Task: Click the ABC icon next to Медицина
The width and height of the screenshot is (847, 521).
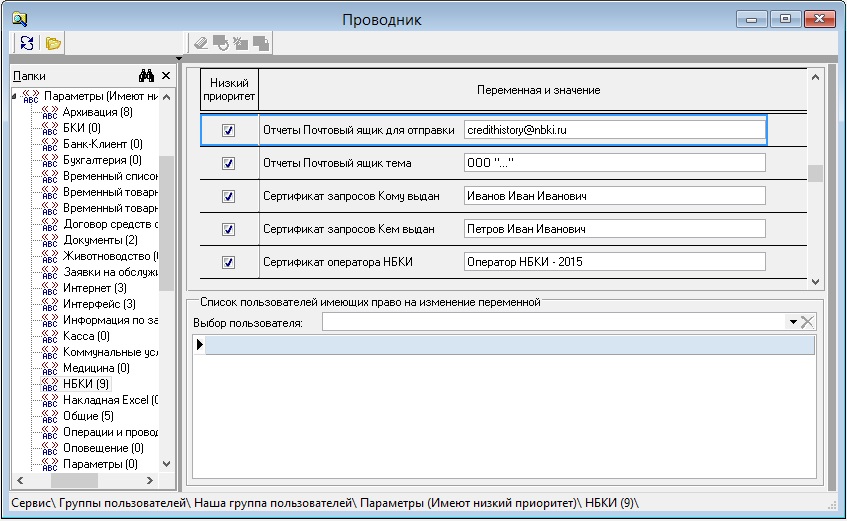Action: (x=50, y=369)
